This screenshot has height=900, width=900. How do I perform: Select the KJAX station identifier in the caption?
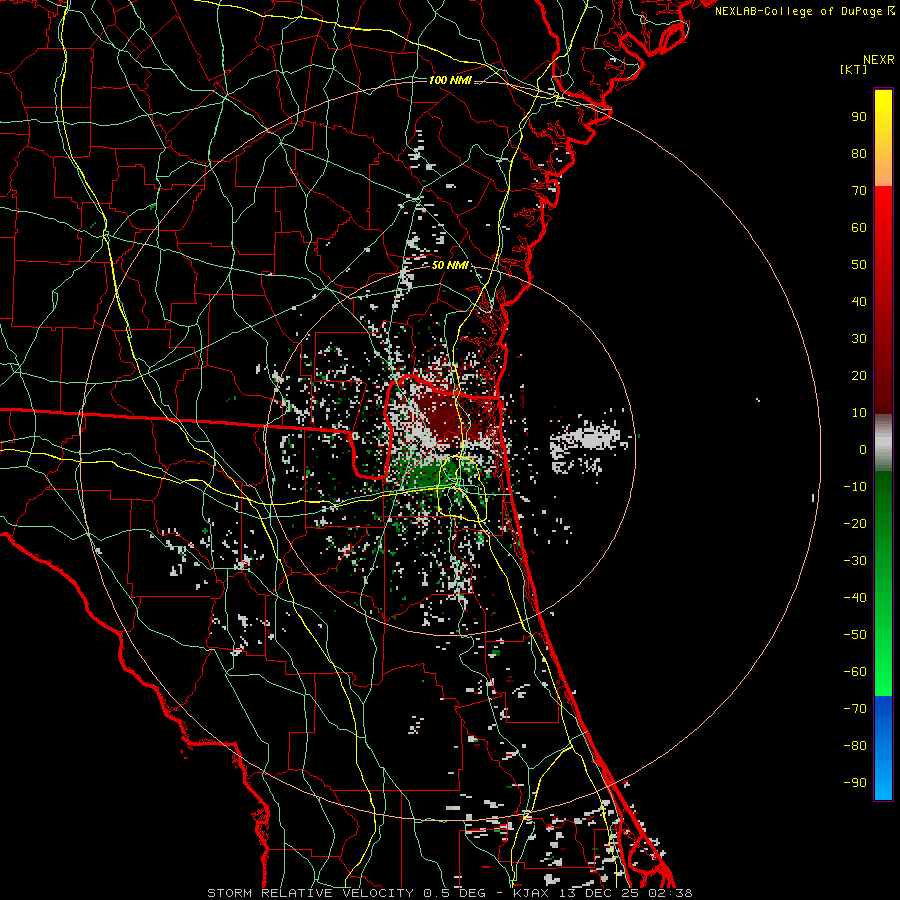coord(530,893)
